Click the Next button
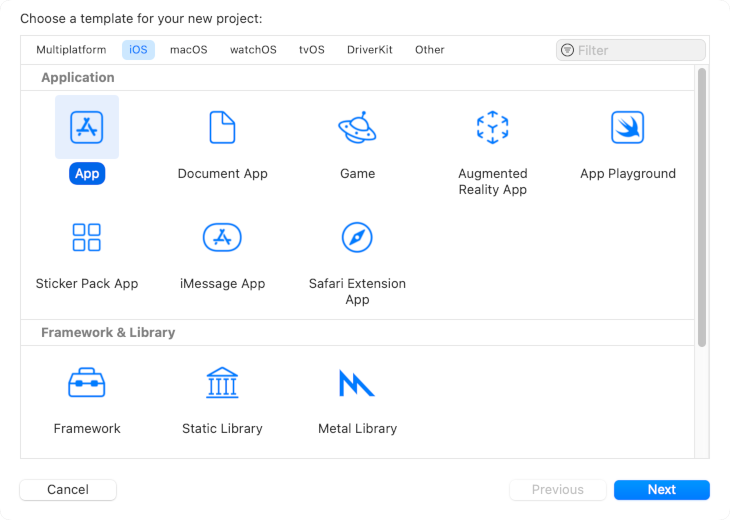 661,490
